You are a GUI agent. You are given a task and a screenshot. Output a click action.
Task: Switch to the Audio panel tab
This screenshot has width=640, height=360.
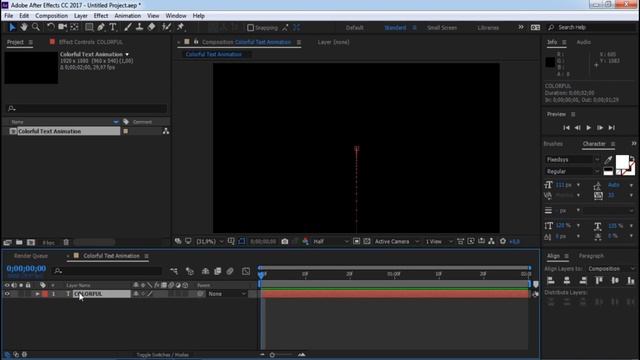point(583,42)
